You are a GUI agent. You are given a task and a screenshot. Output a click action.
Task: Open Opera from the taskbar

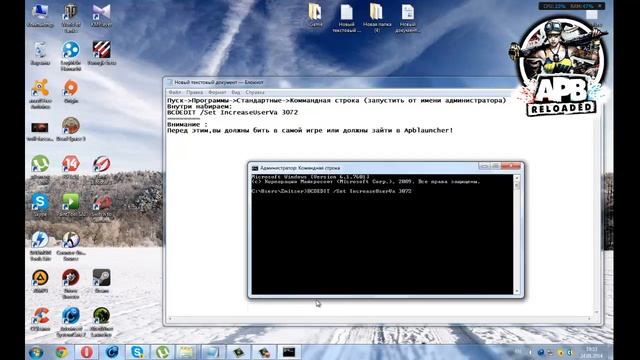(86, 352)
